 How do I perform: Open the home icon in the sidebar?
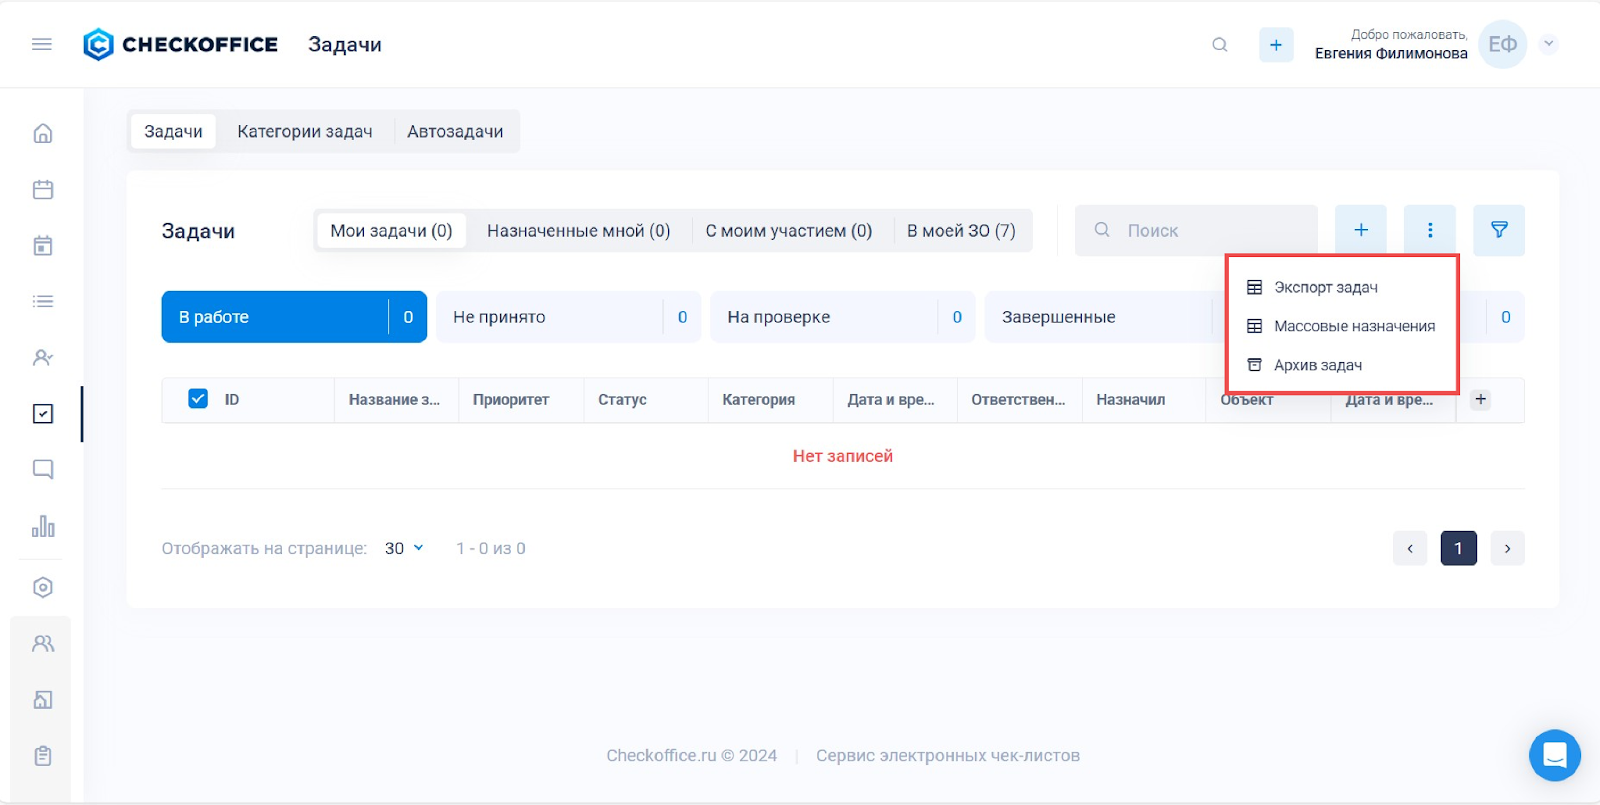(43, 133)
